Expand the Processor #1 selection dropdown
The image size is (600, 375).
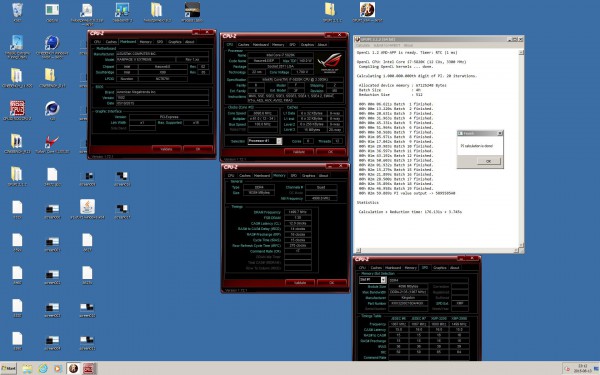coord(265,141)
